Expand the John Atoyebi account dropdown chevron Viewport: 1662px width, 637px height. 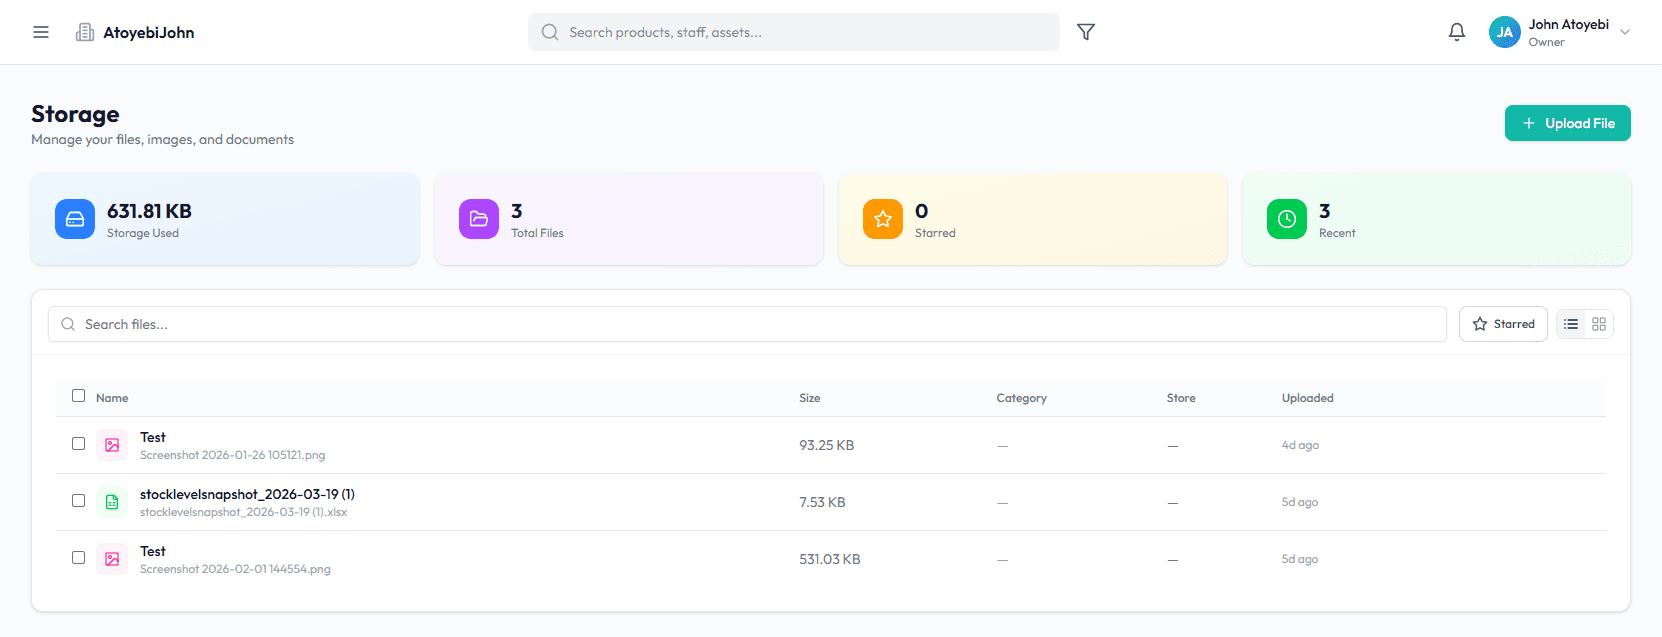(1625, 32)
